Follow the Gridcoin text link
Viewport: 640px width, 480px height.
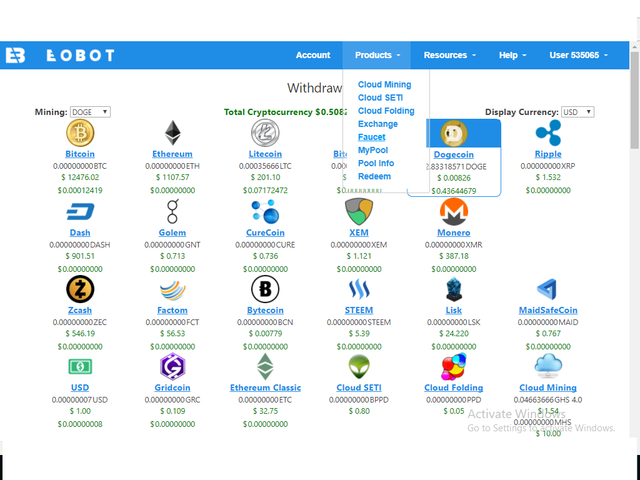tap(172, 388)
